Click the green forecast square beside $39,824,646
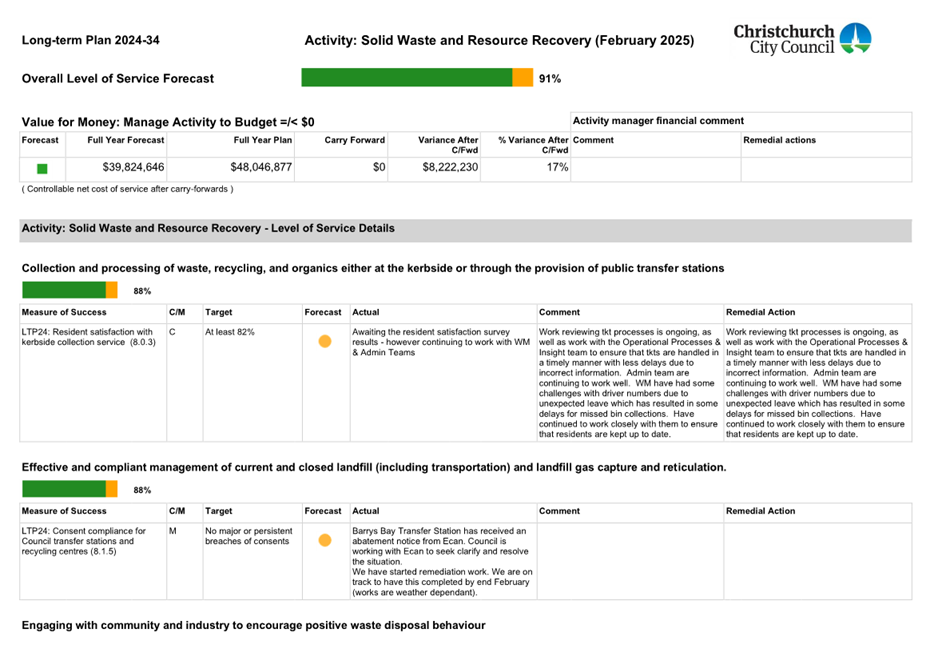The height and width of the screenshot is (661, 934). [x=42, y=169]
